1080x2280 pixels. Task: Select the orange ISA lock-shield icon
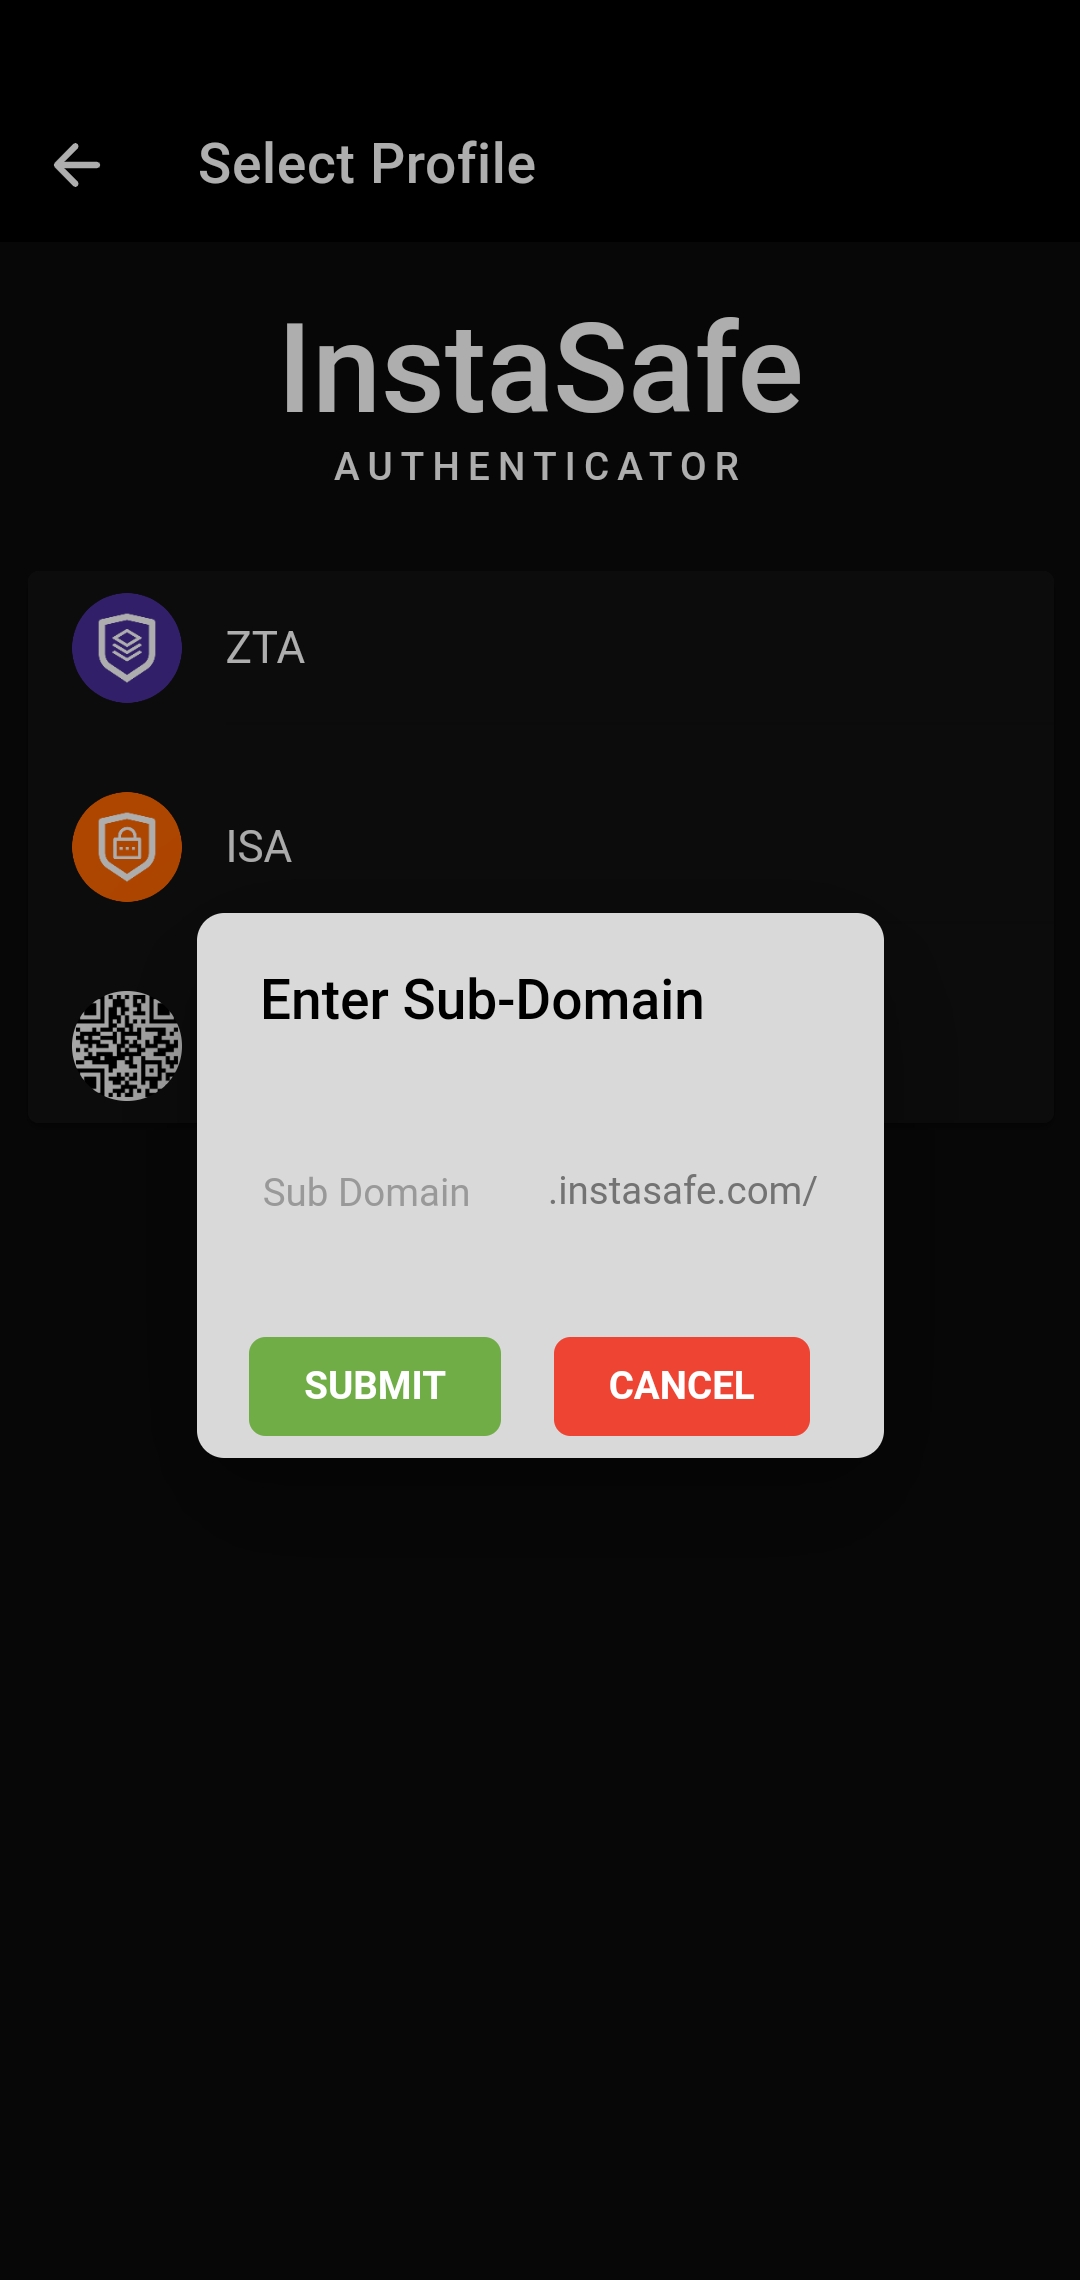tap(127, 847)
